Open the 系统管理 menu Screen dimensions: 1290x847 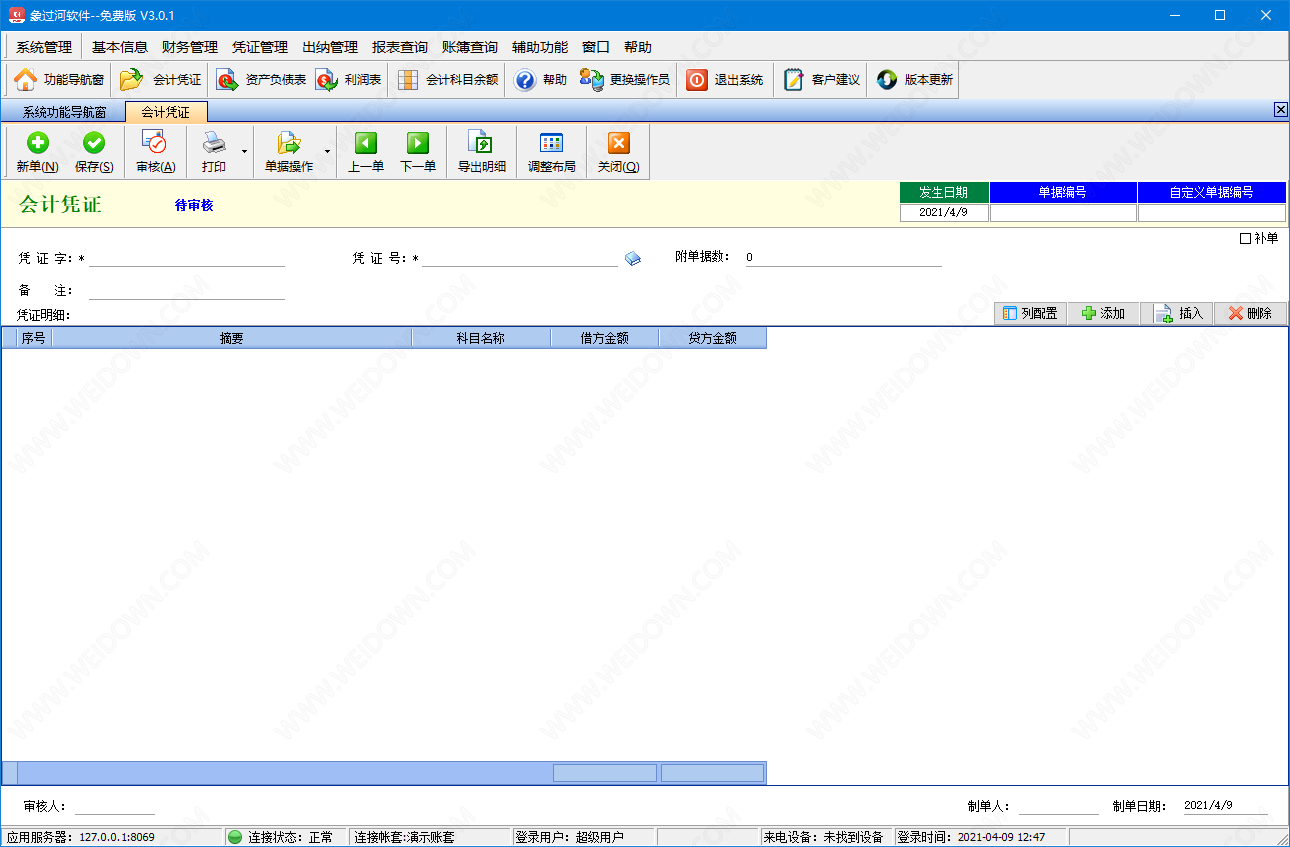44,47
